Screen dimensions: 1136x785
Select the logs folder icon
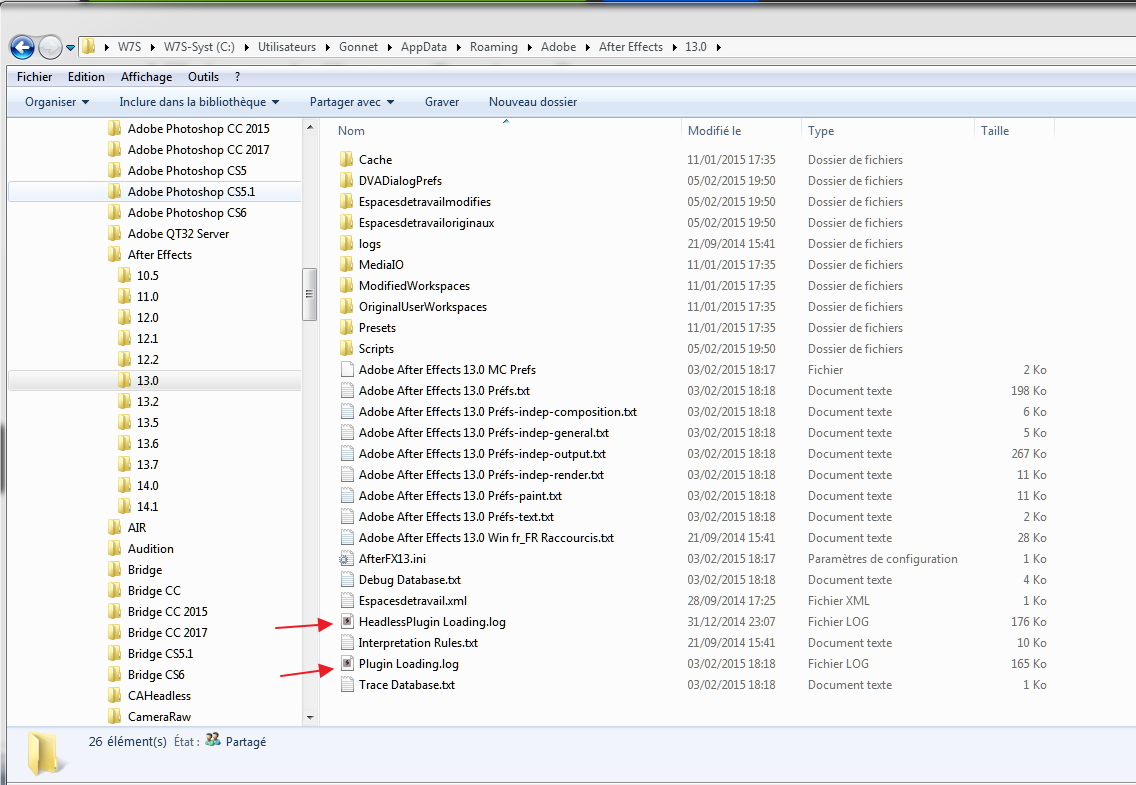[x=347, y=243]
